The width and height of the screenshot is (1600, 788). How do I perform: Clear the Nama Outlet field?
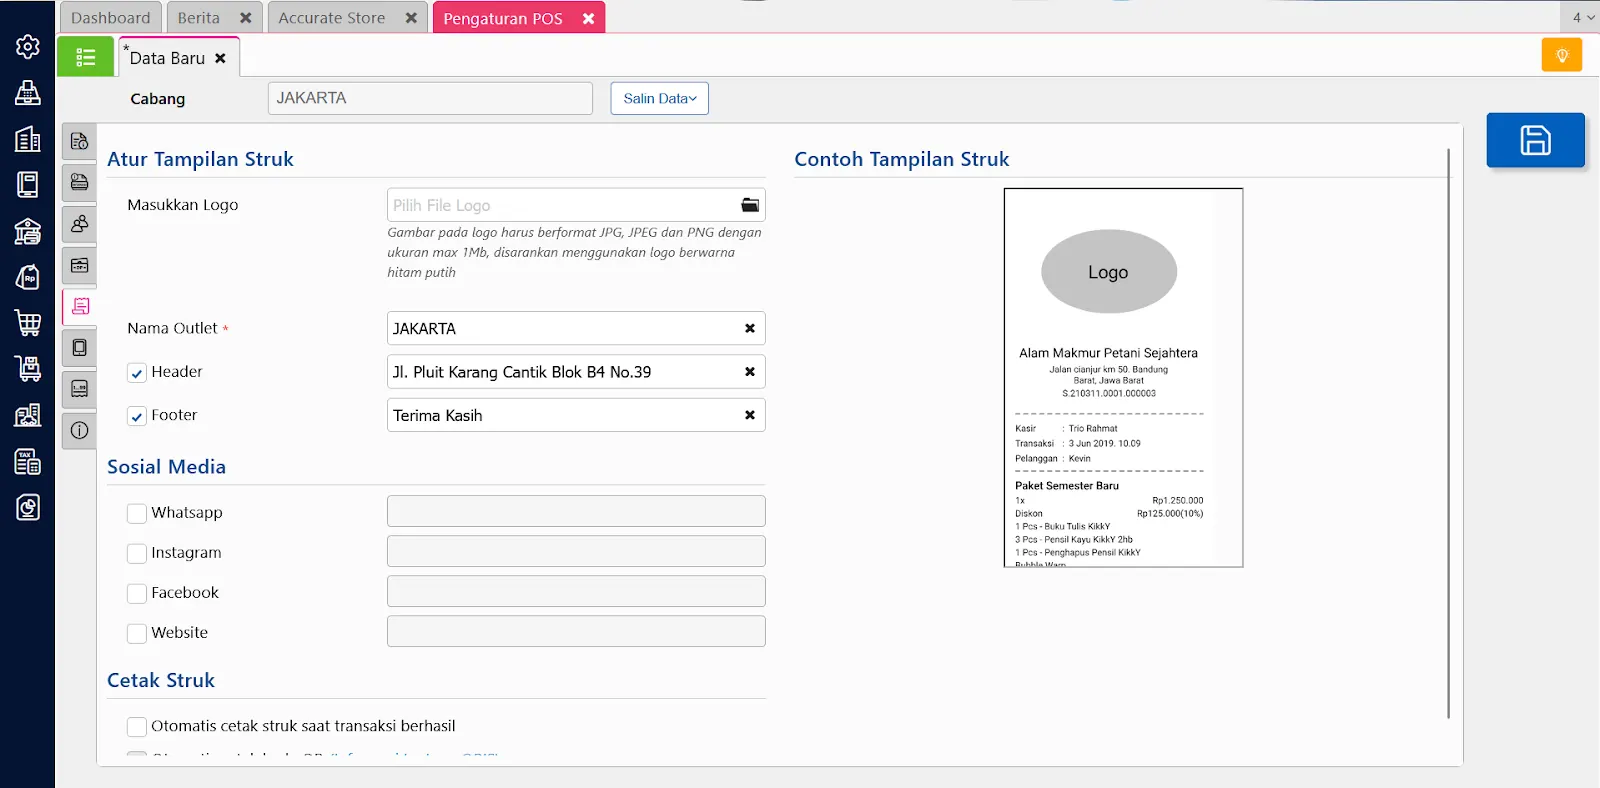point(750,328)
